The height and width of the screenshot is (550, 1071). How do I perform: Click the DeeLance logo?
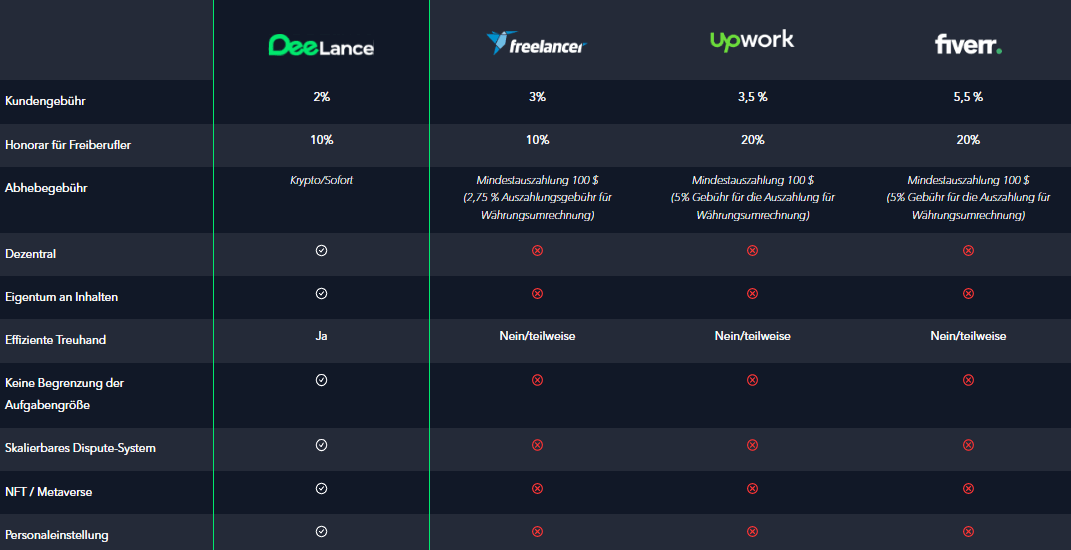pos(321,45)
